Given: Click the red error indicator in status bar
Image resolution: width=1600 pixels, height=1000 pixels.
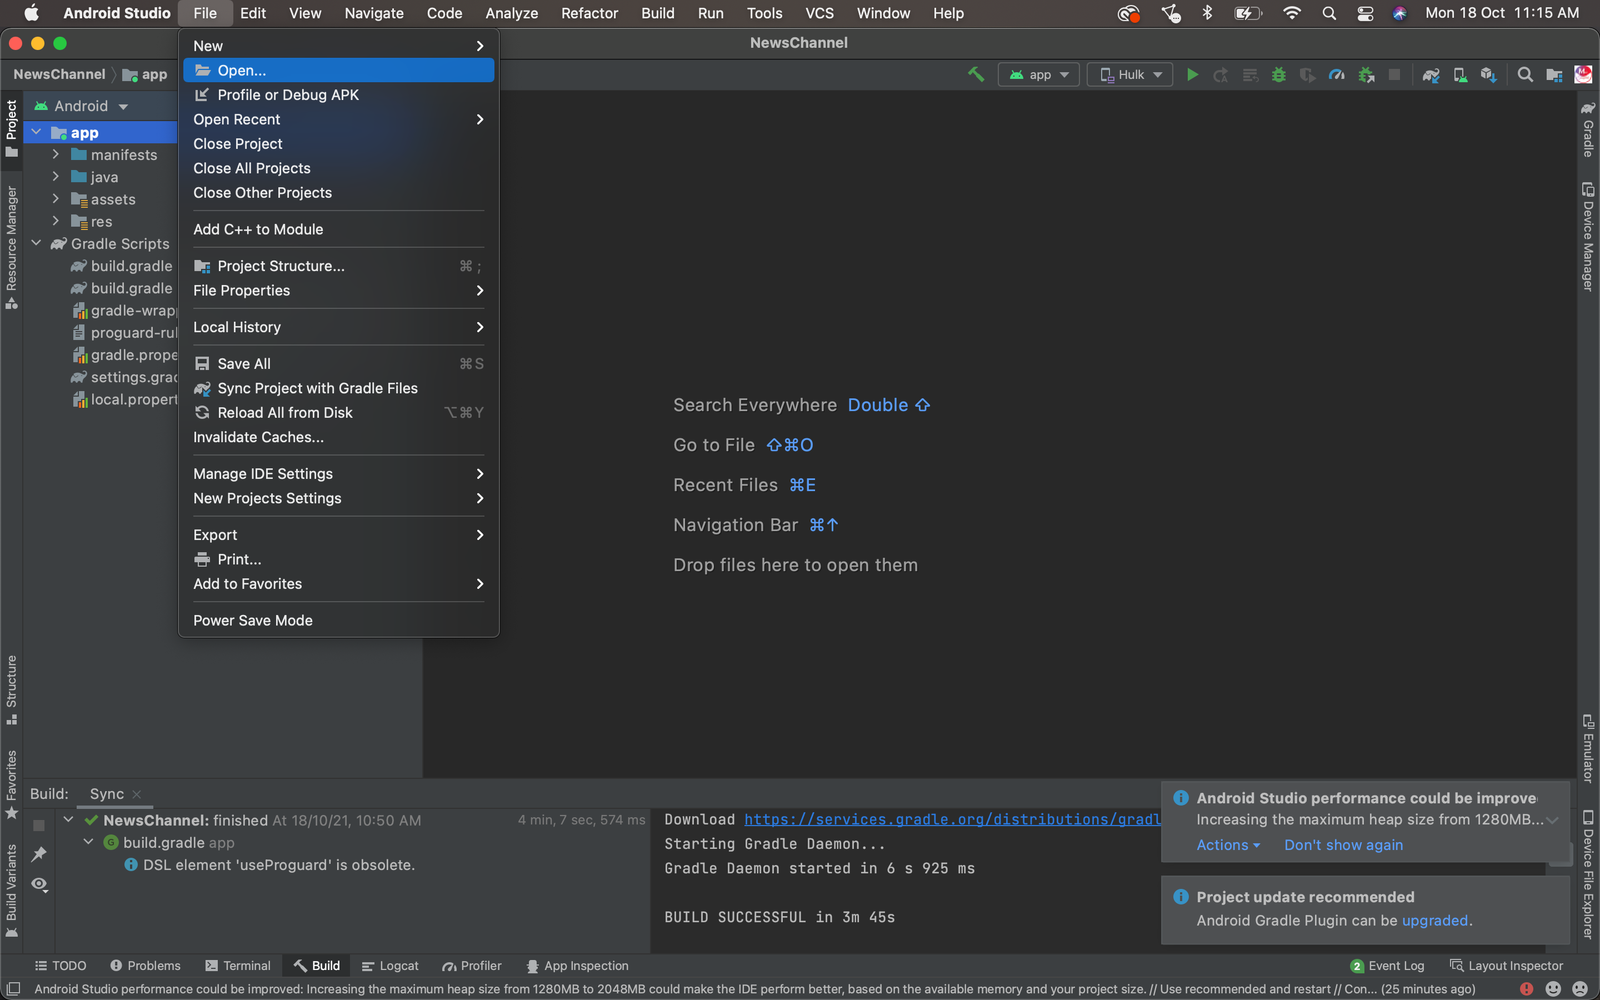Looking at the screenshot, I should (1526, 989).
